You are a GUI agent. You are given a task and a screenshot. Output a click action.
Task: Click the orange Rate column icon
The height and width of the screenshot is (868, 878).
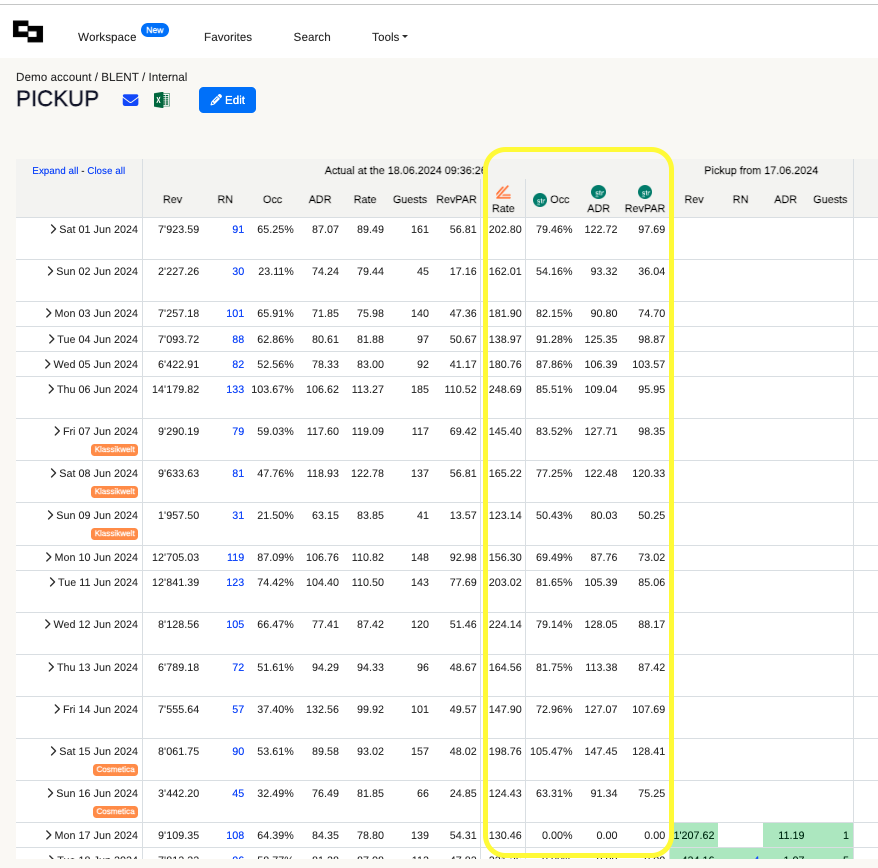(503, 193)
